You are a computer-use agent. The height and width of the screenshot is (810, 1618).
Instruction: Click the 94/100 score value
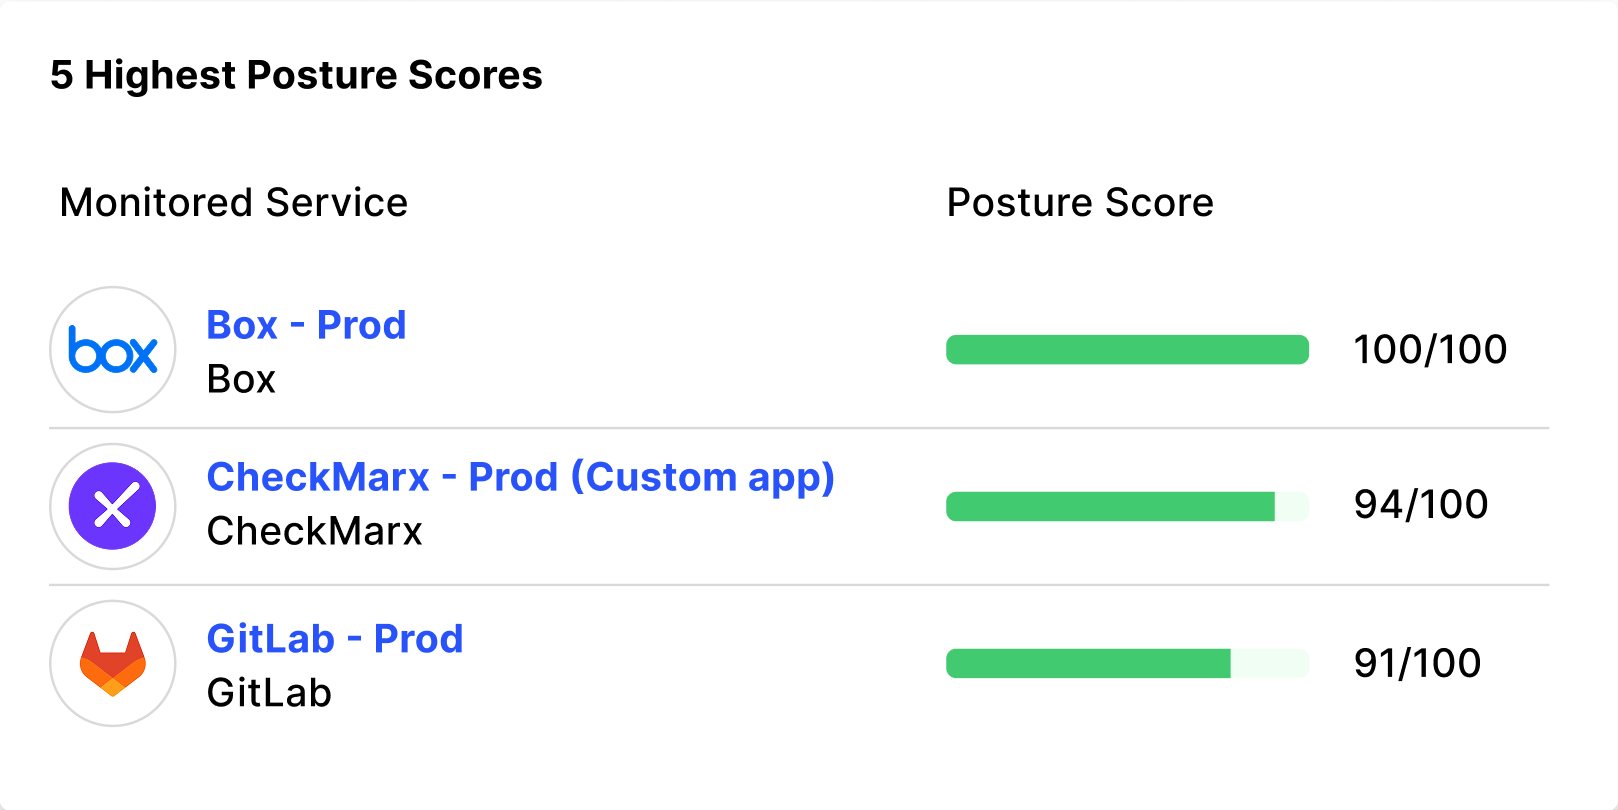click(1421, 505)
